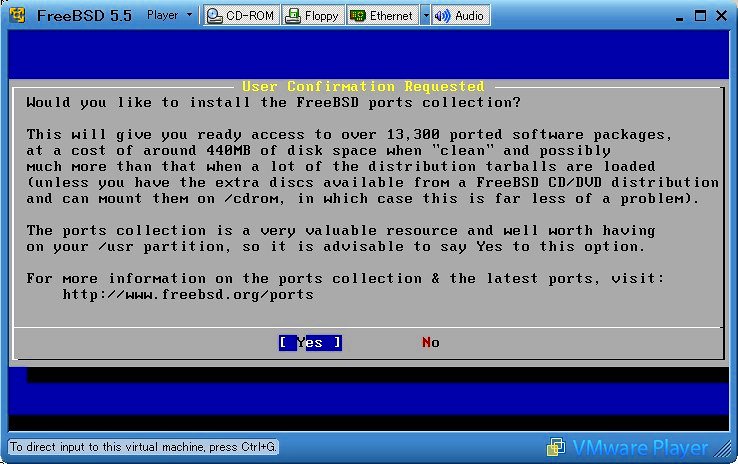
Task: Maximize the VMware Player window
Action: (696, 16)
